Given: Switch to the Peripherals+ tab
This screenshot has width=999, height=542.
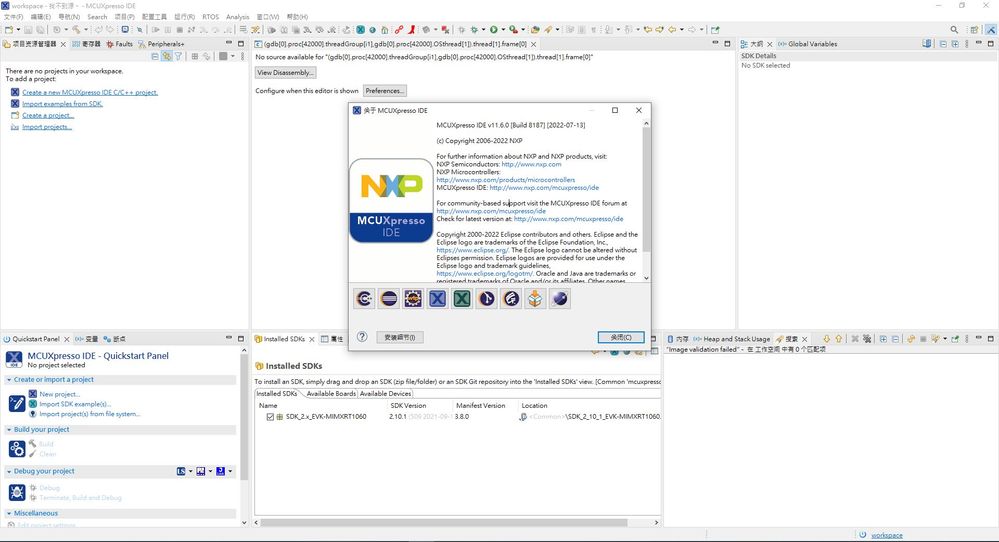Looking at the screenshot, I should (x=161, y=44).
